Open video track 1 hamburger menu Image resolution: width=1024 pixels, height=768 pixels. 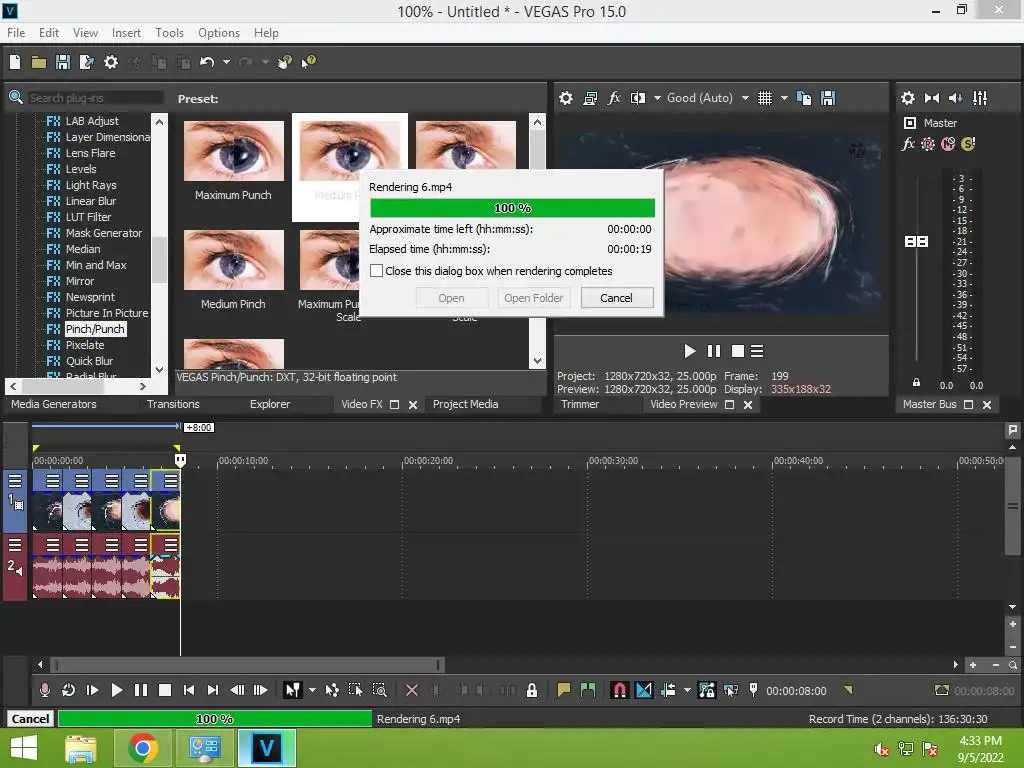(15, 481)
